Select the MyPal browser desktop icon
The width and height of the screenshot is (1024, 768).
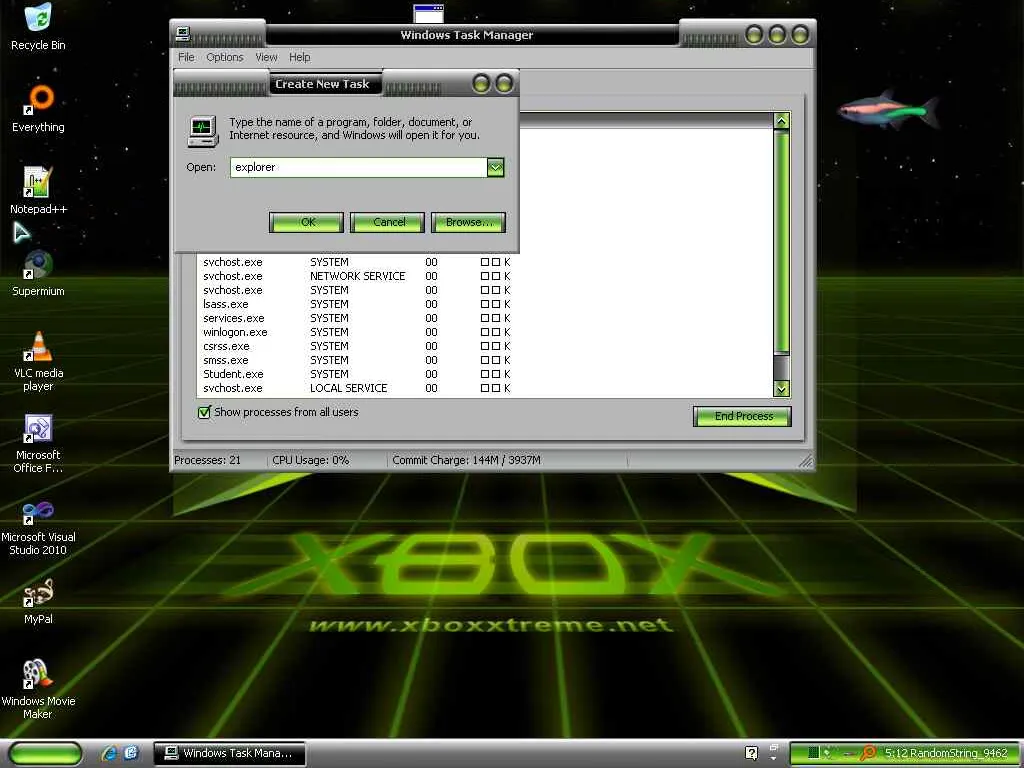point(38,601)
